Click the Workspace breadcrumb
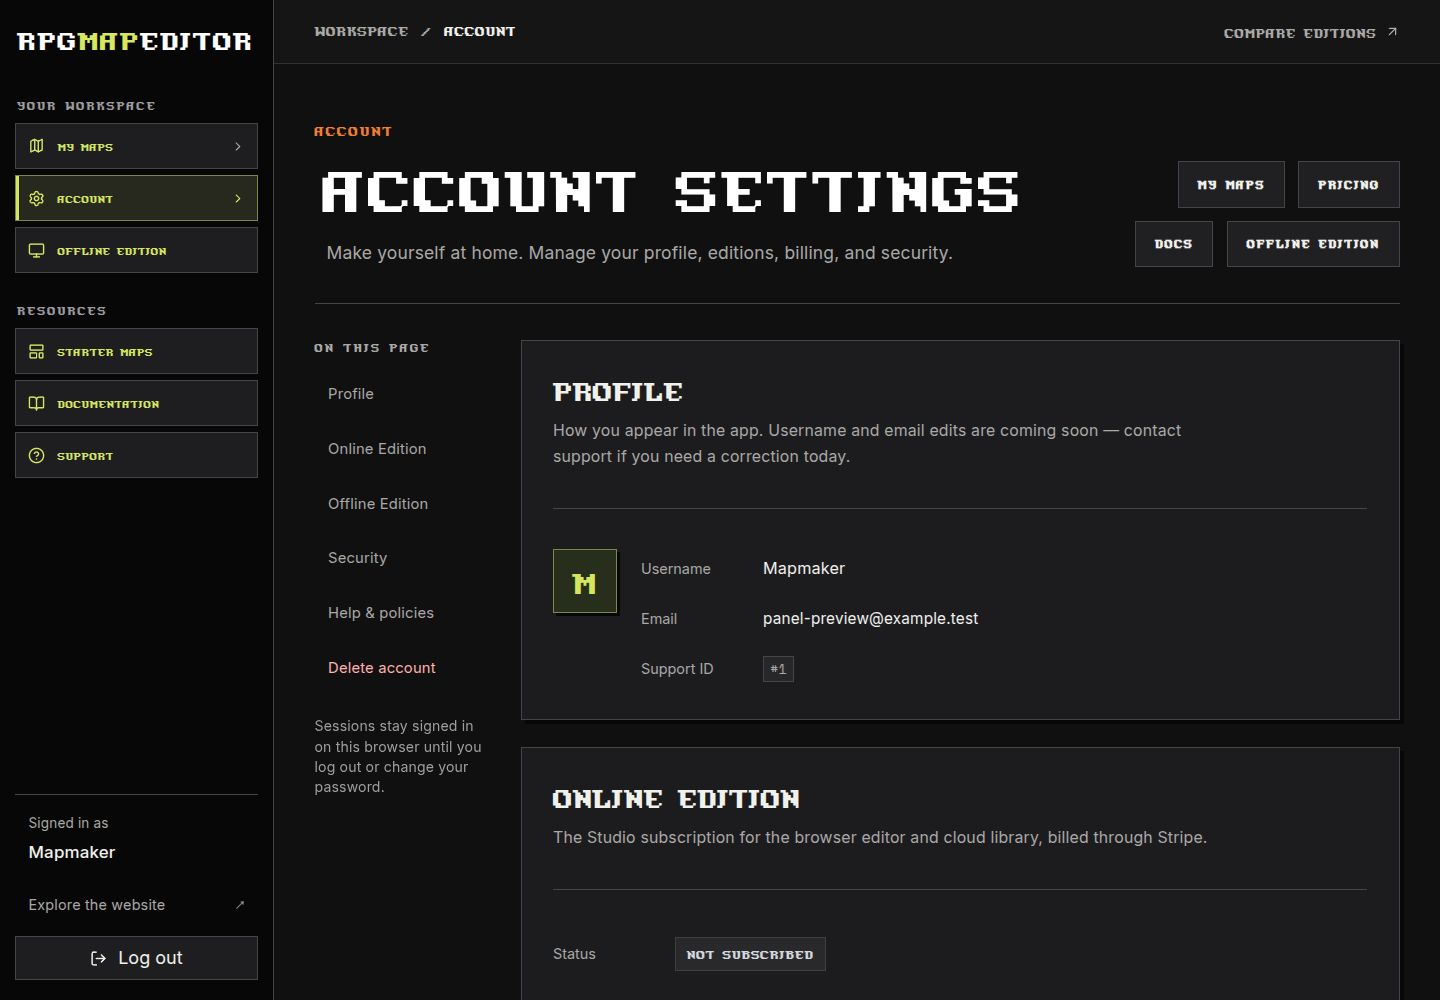This screenshot has width=1440, height=1000. point(361,32)
